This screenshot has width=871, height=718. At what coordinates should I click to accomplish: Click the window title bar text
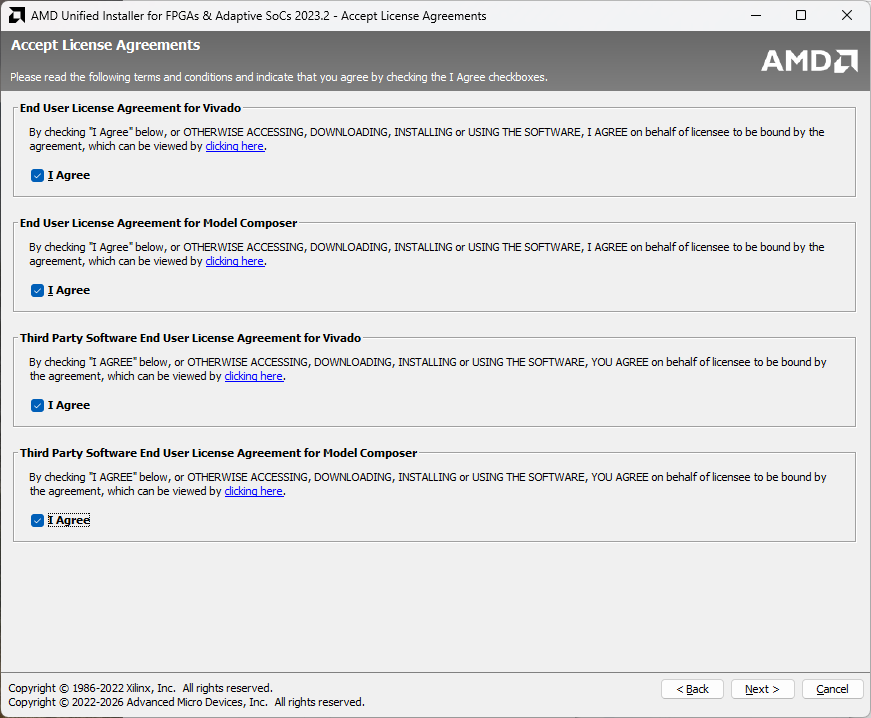pos(258,16)
